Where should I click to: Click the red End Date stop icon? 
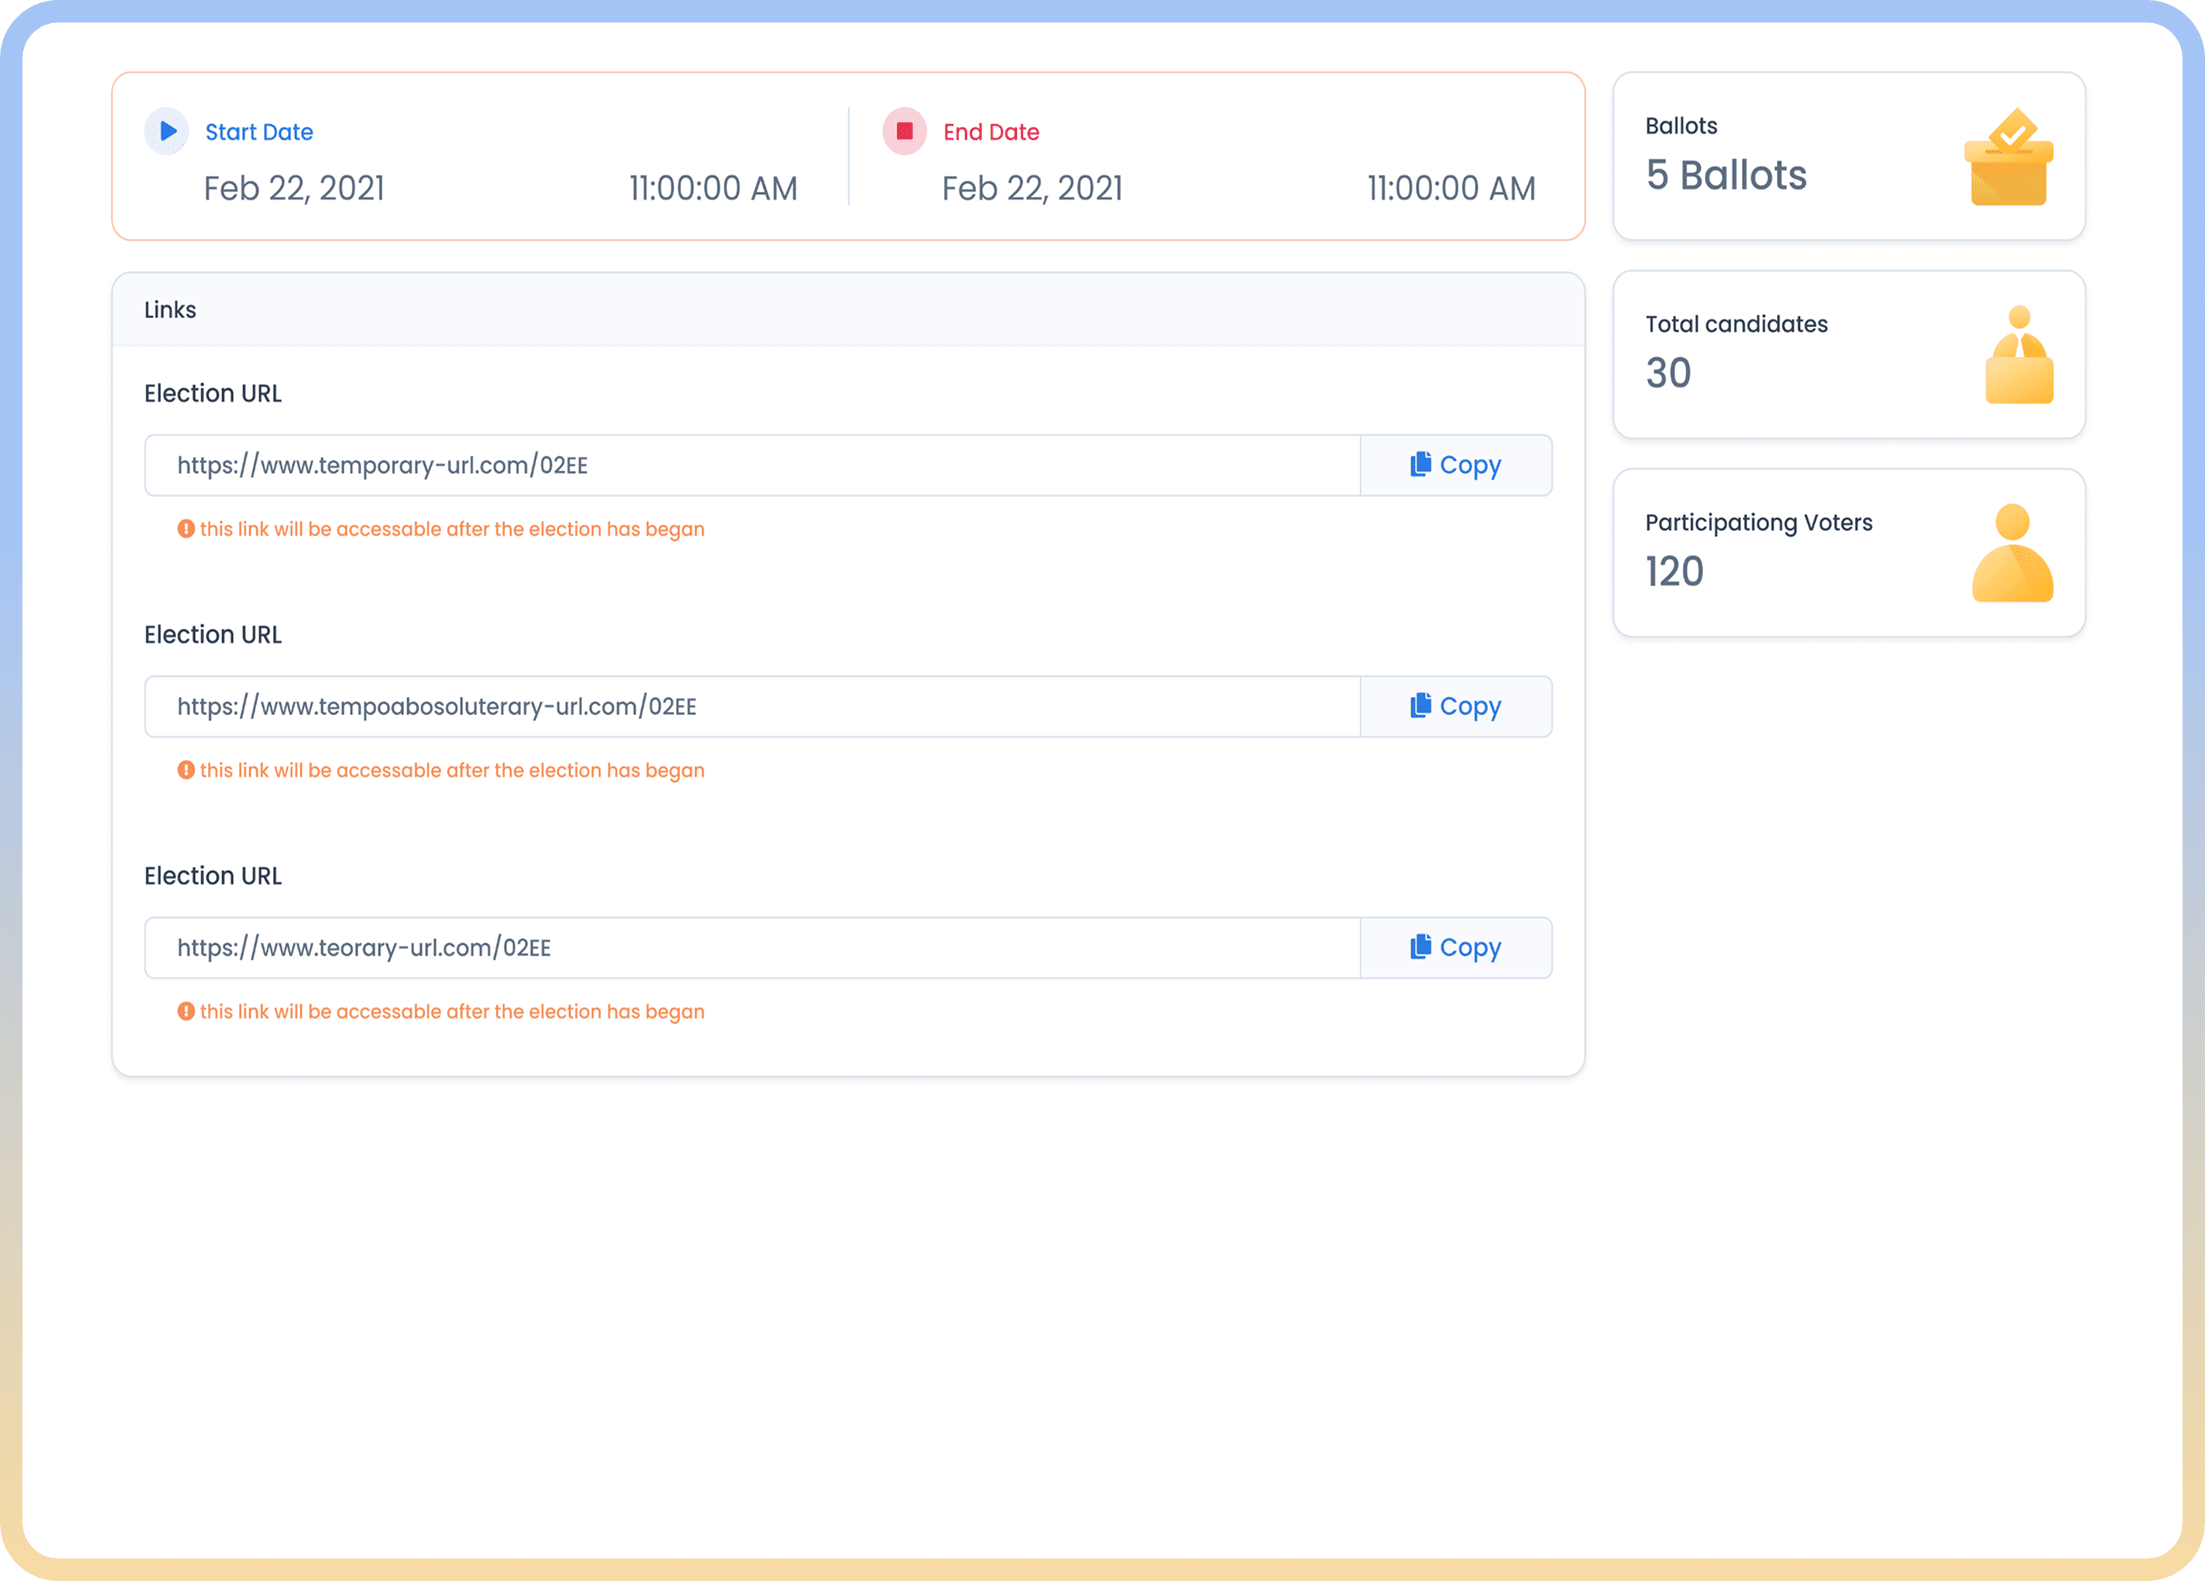point(904,131)
